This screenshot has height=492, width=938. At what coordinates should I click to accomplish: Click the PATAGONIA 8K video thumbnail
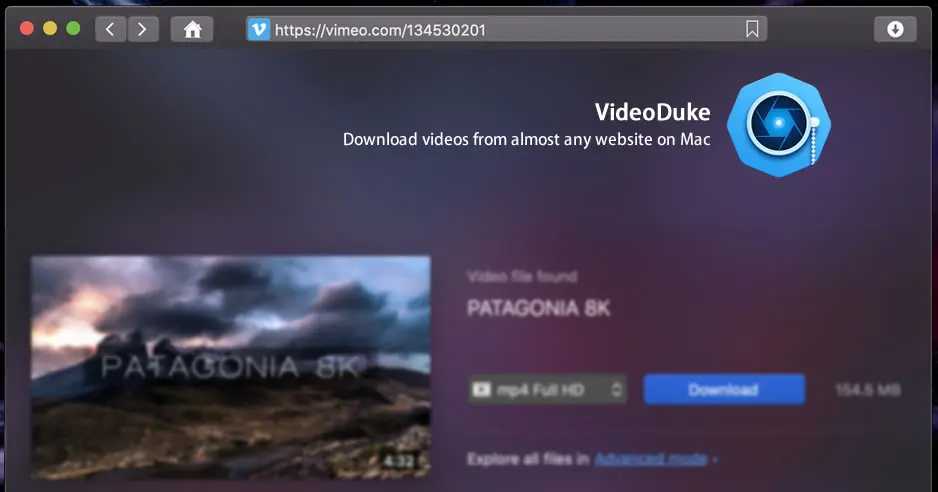[x=230, y=367]
